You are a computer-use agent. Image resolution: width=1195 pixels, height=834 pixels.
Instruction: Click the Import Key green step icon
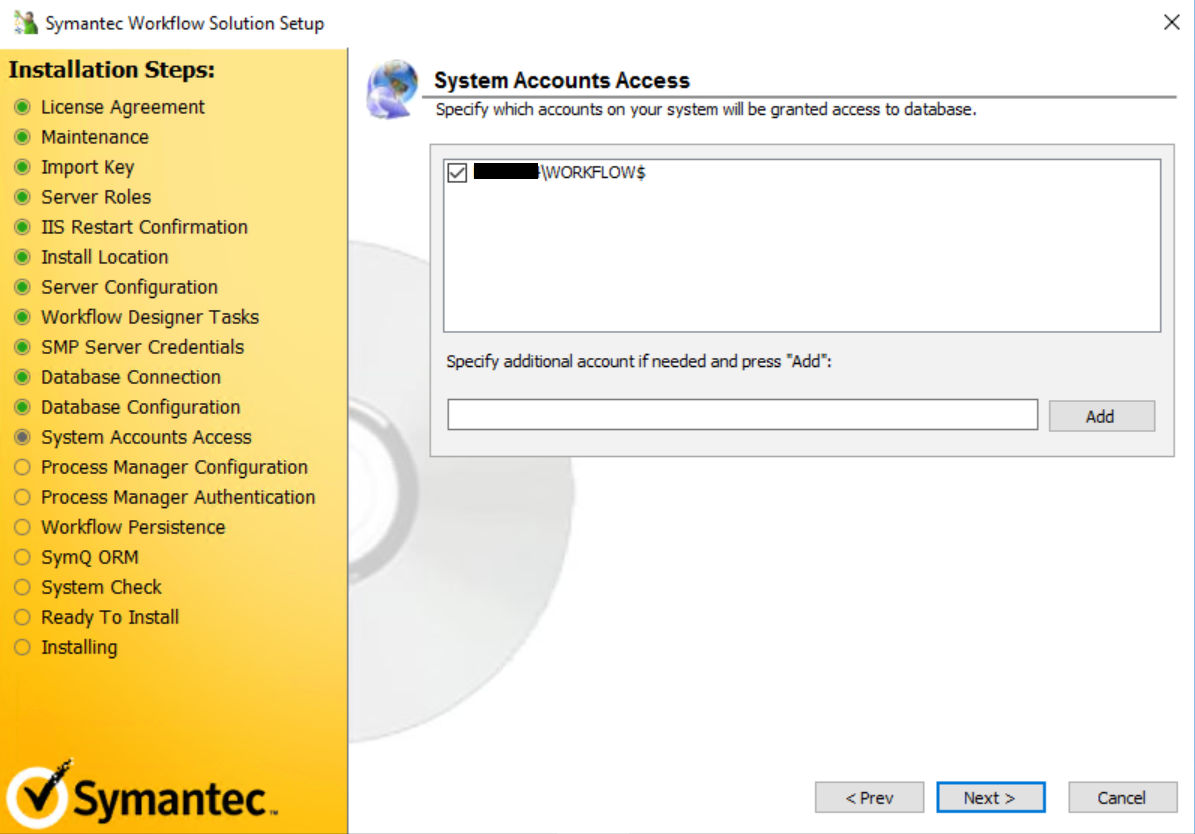(x=23, y=167)
